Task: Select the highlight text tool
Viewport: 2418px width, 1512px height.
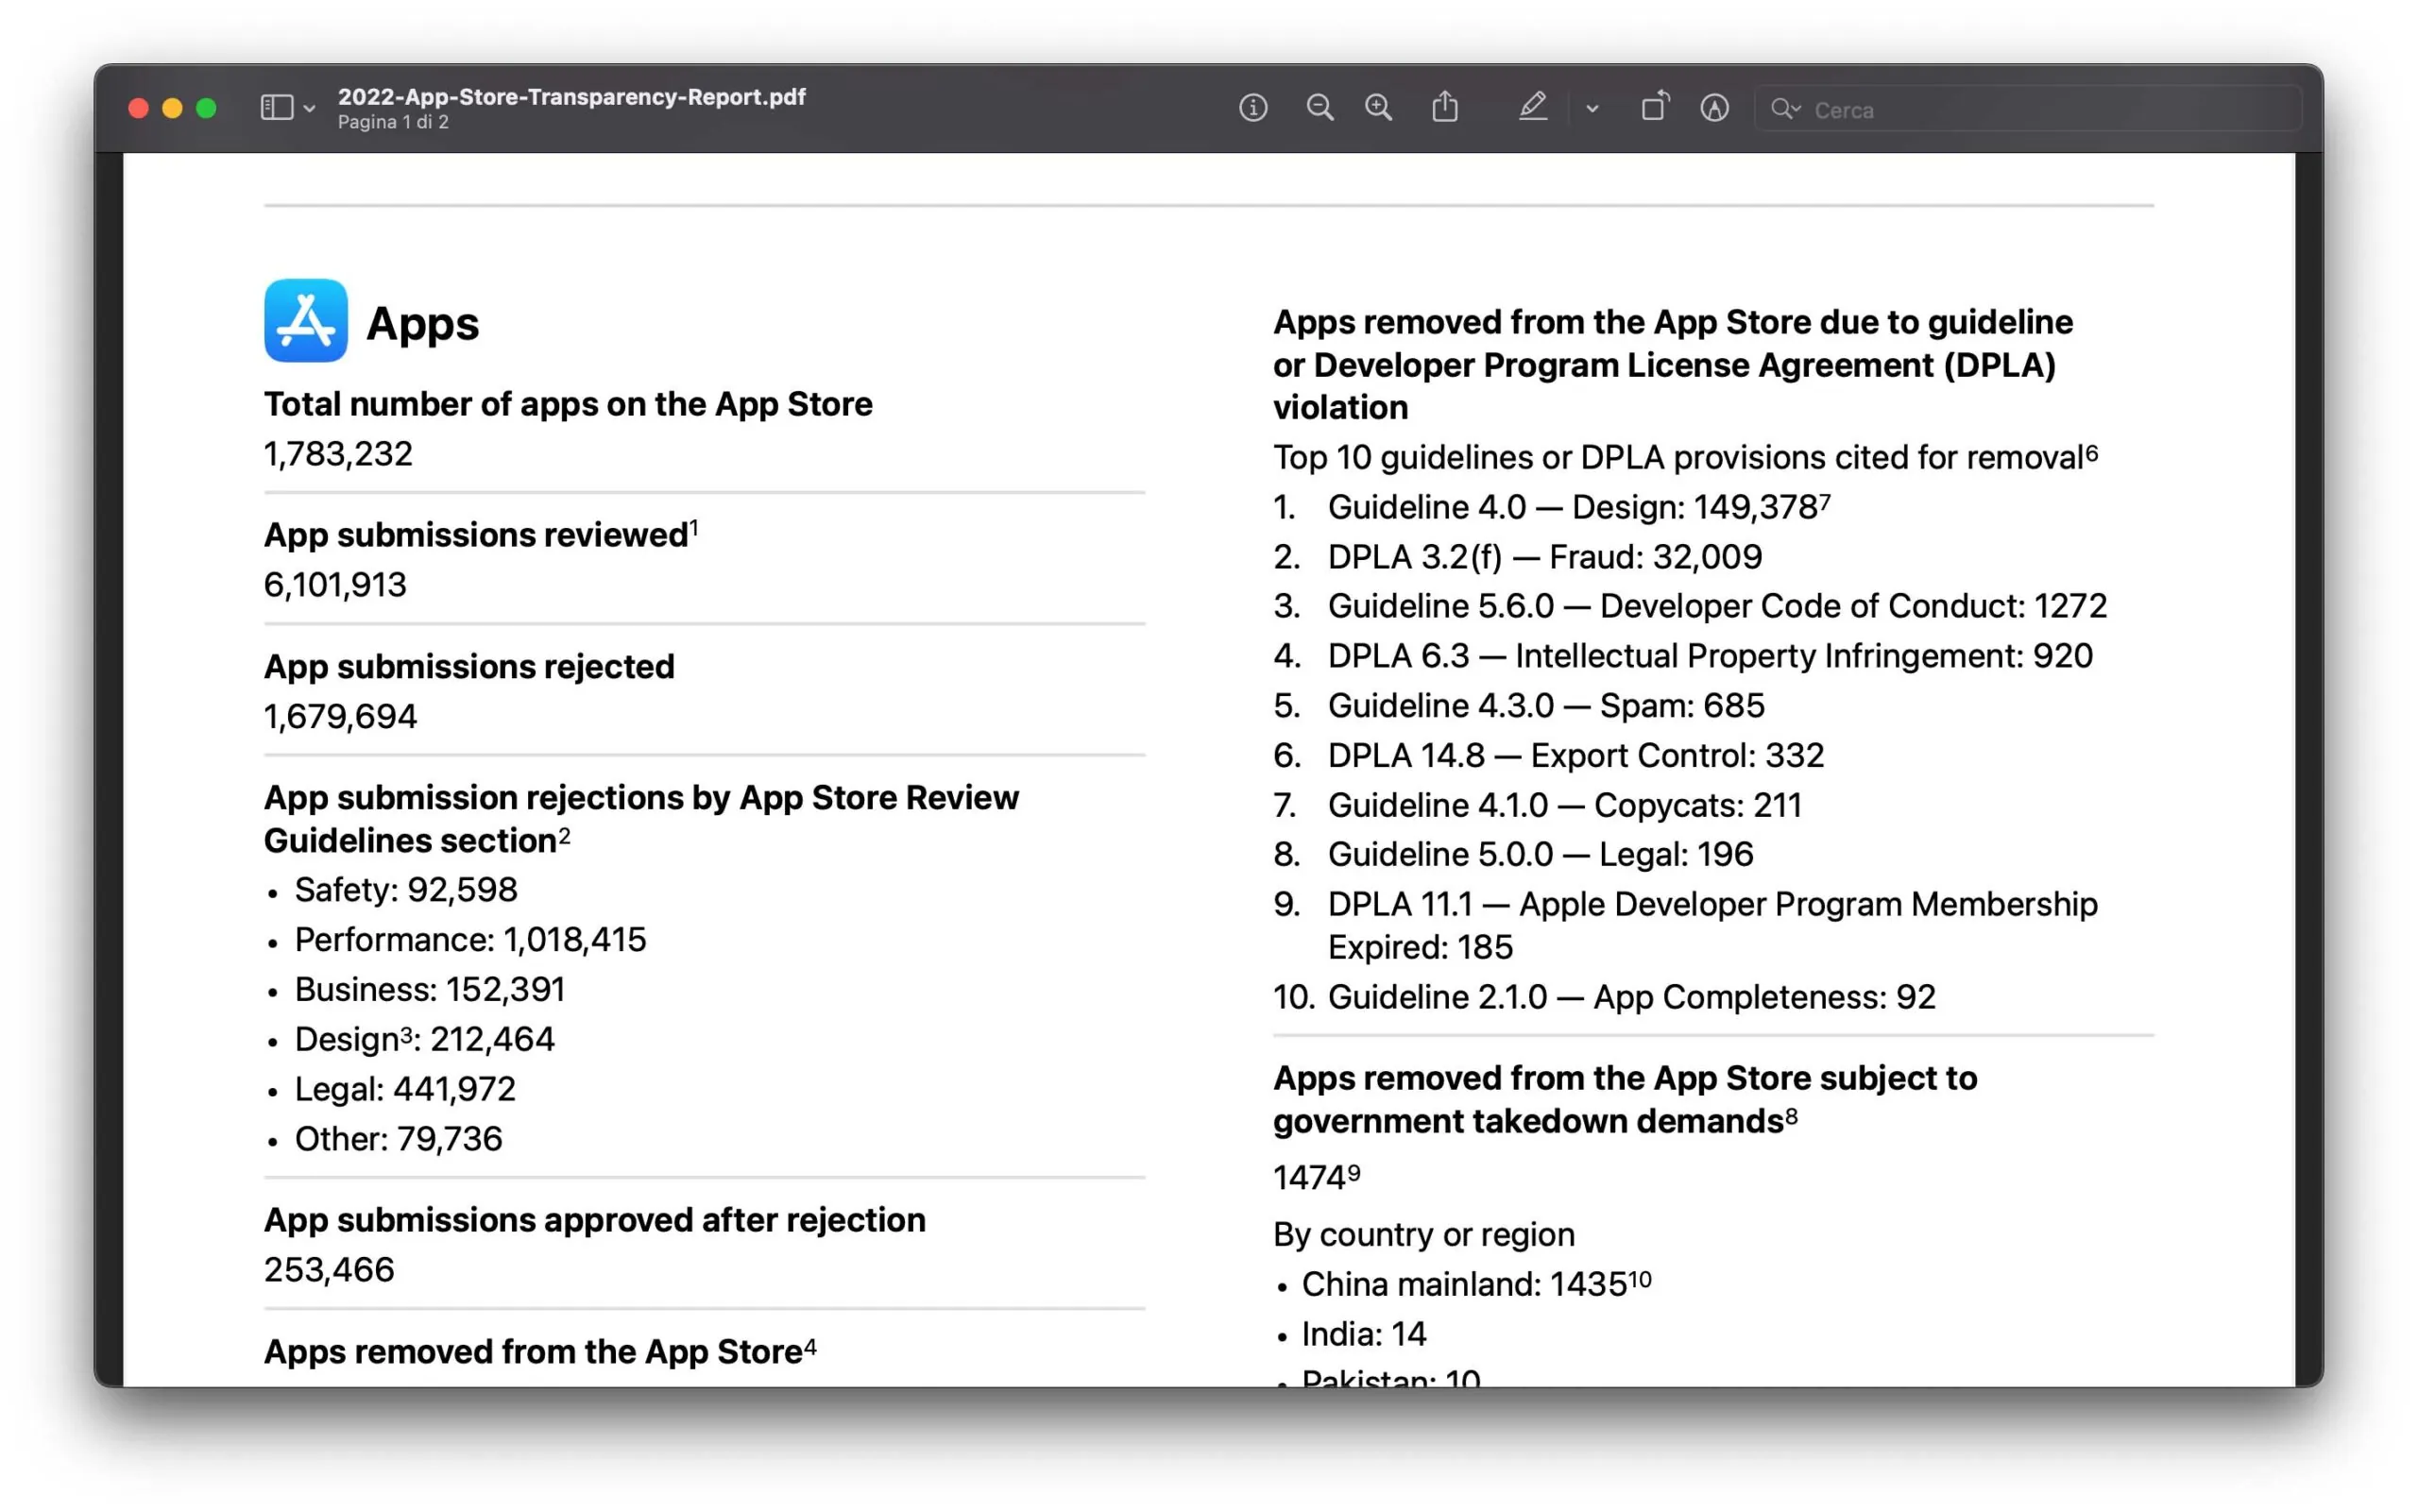Action: [x=1533, y=108]
